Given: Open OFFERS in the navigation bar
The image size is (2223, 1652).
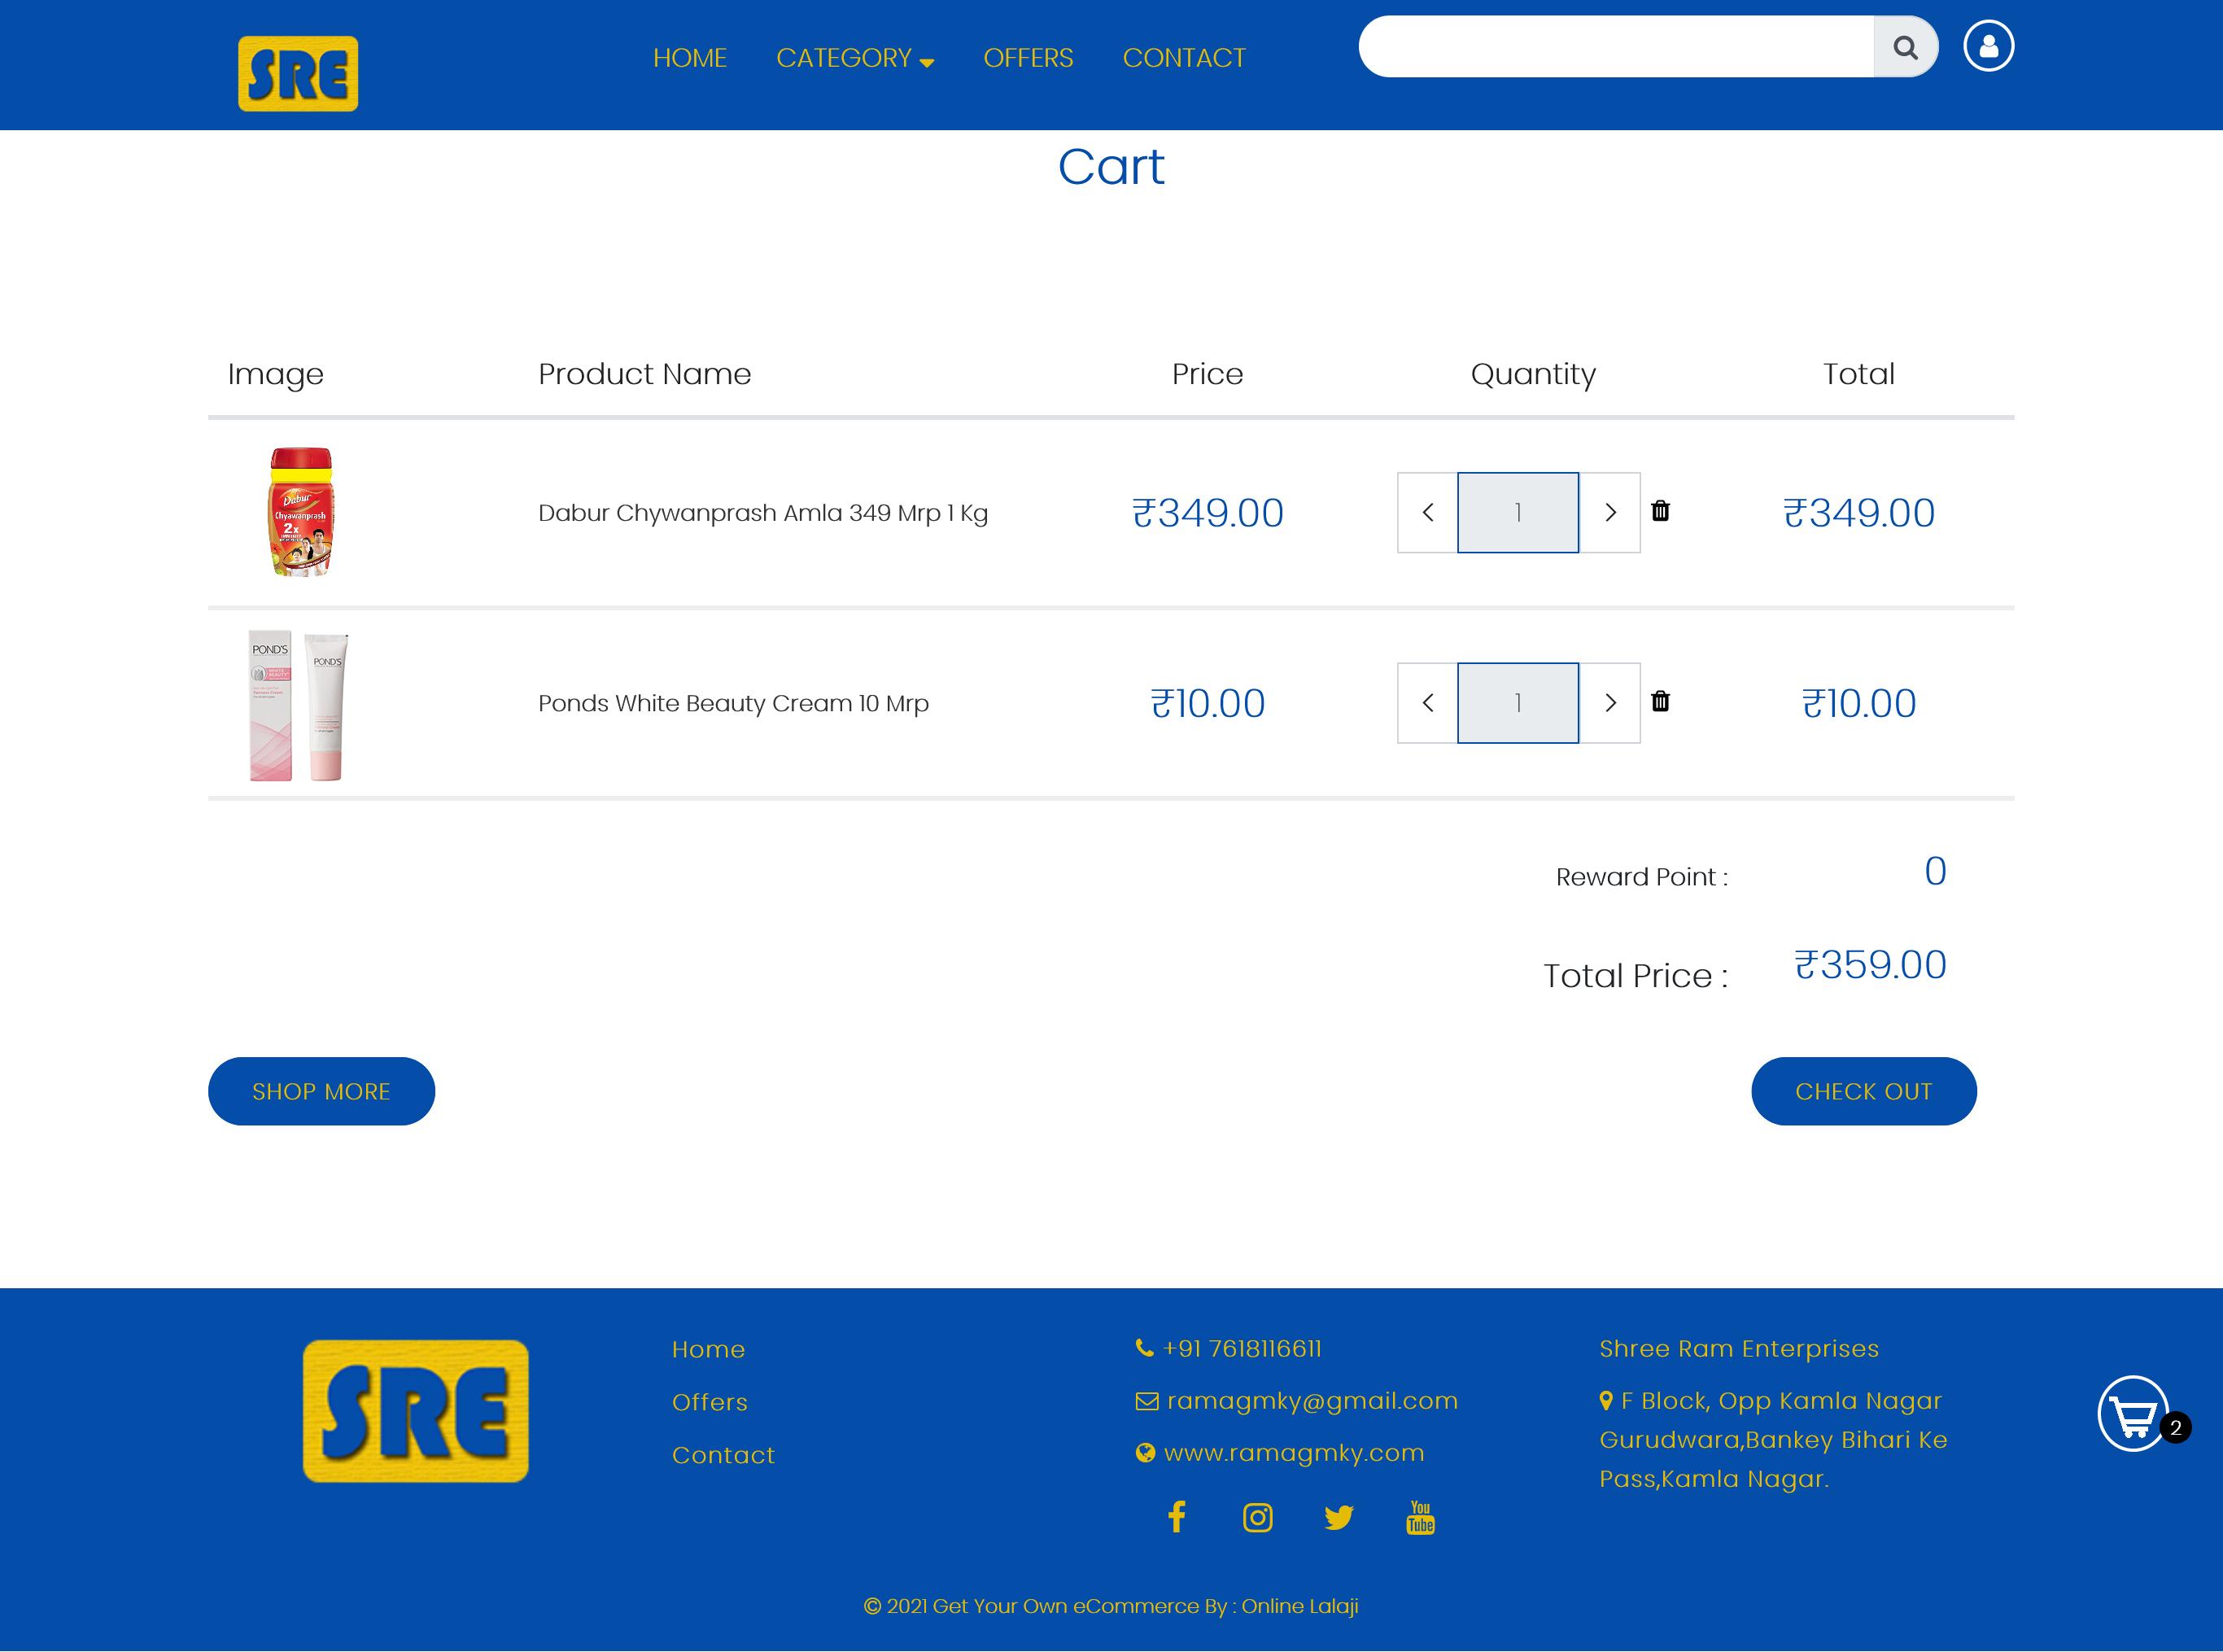Looking at the screenshot, I should coord(1028,58).
